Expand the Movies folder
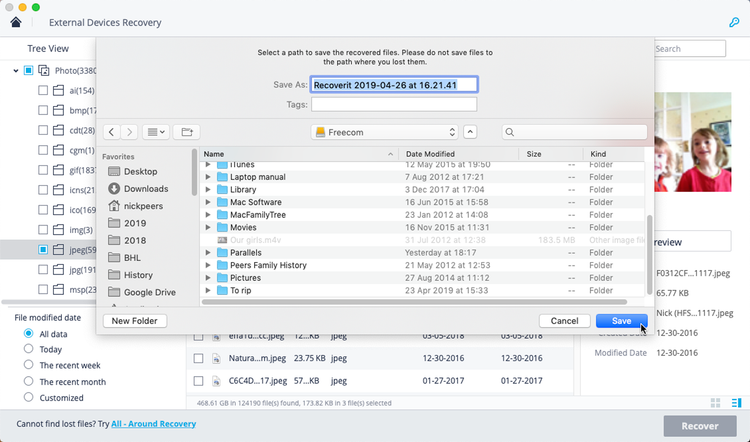 pyautogui.click(x=208, y=227)
